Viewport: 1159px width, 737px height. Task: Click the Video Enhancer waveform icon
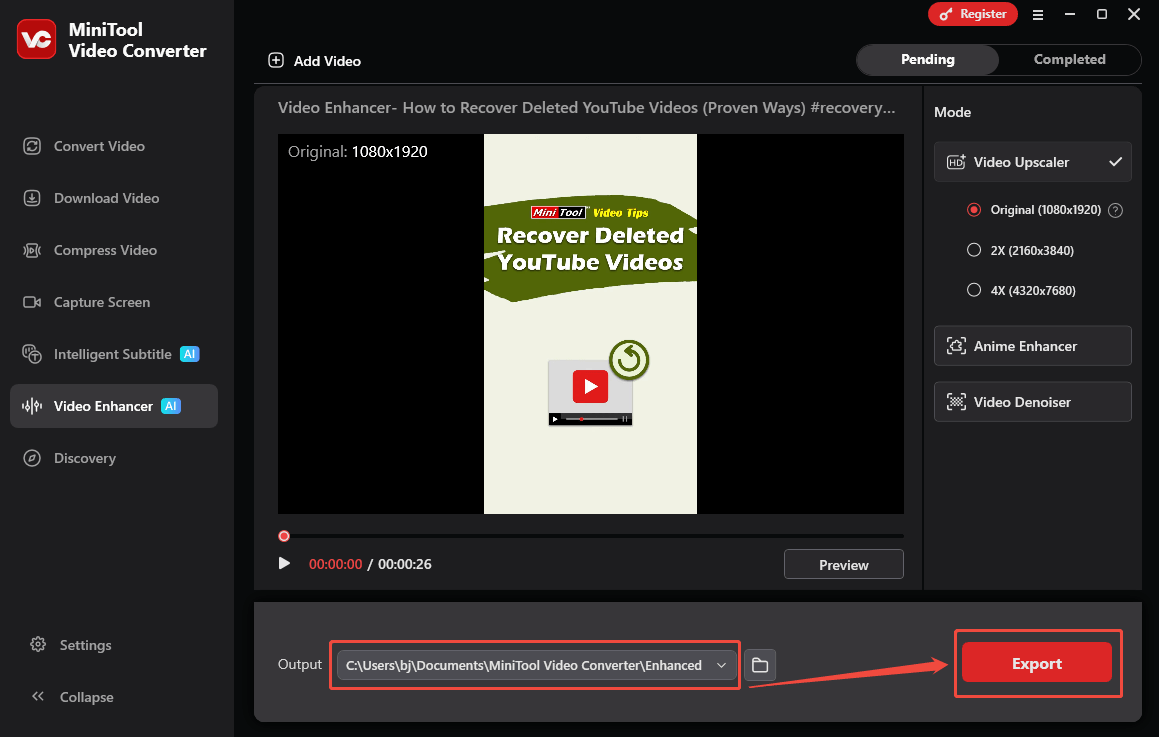[32, 407]
